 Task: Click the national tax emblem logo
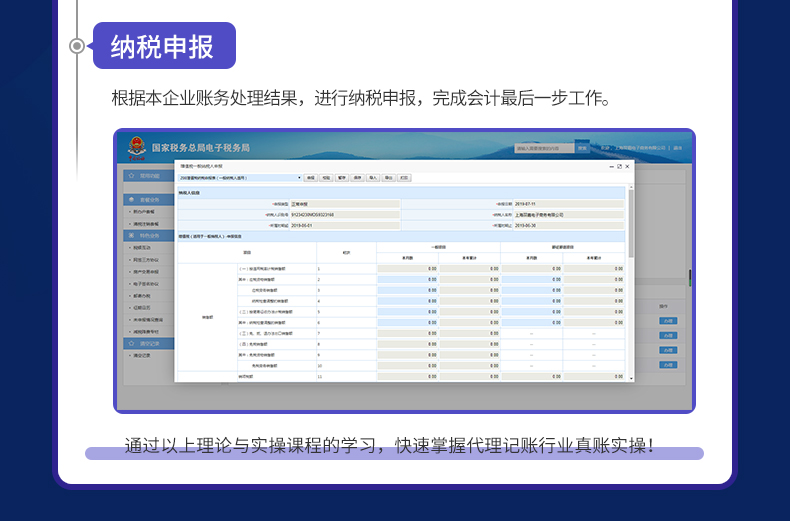coord(135,147)
